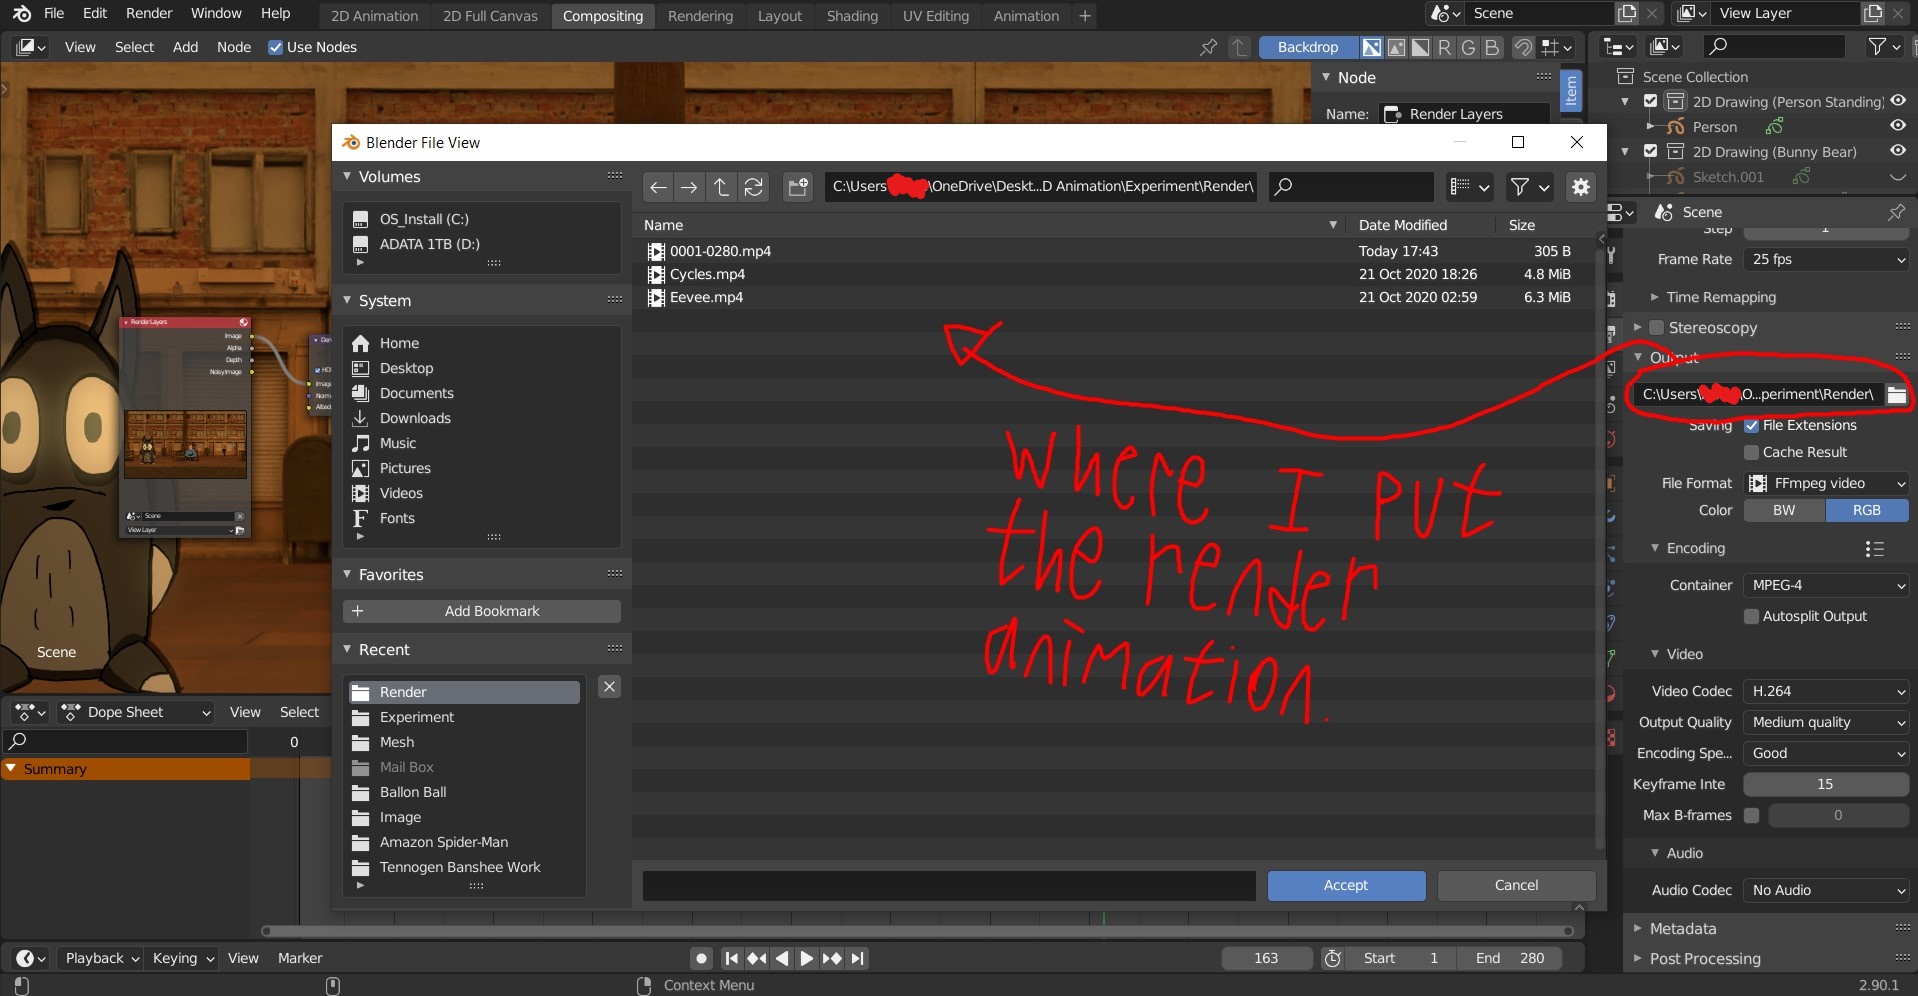Viewport: 1918px width, 996px height.
Task: Hide 2D Drawing (Person Standing) collection
Action: click(1897, 101)
